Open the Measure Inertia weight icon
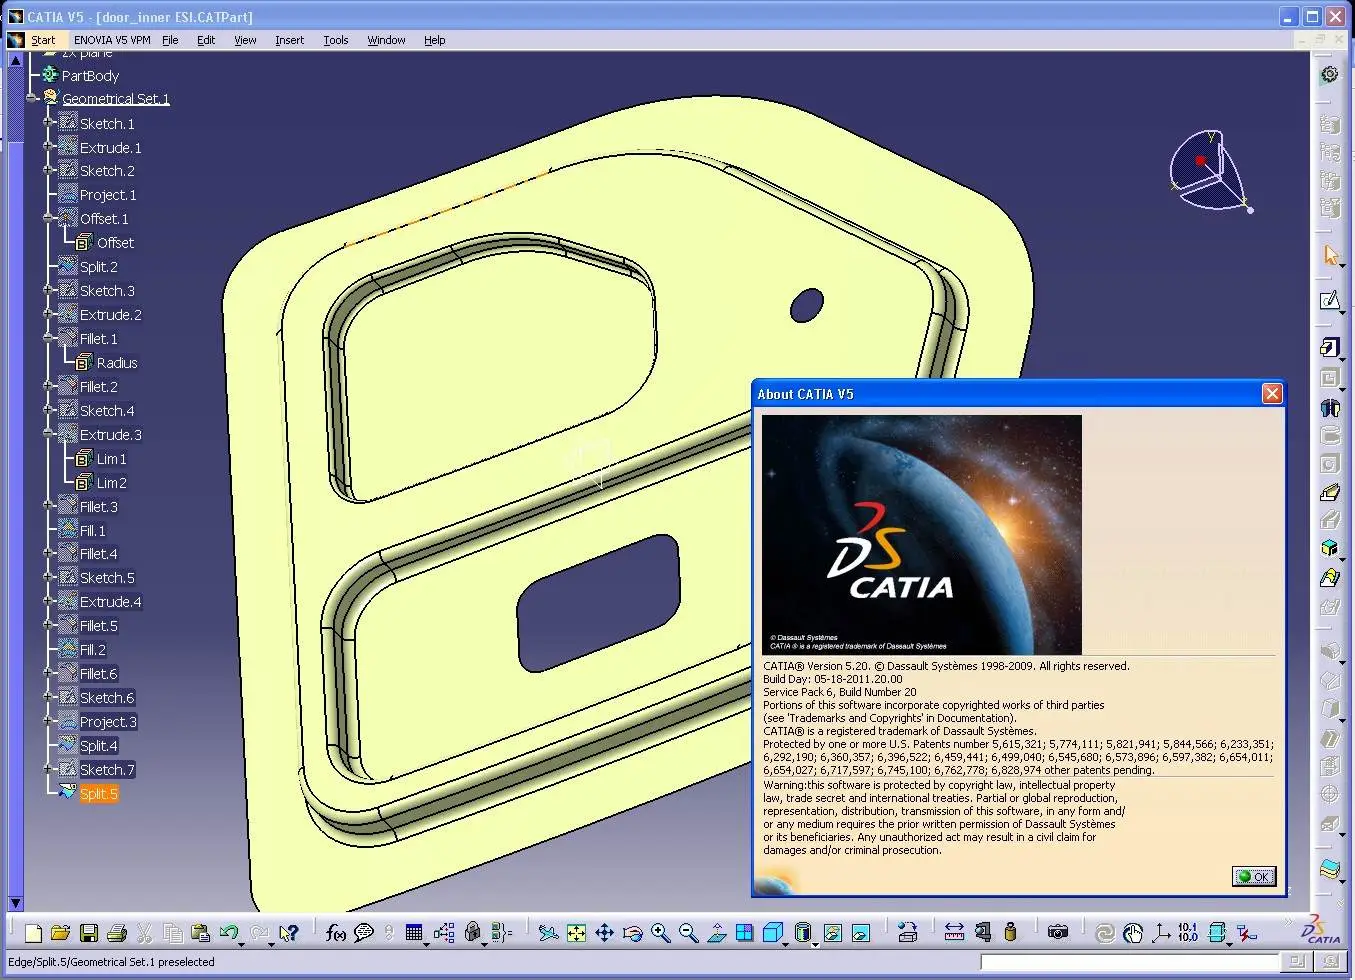 [1010, 933]
